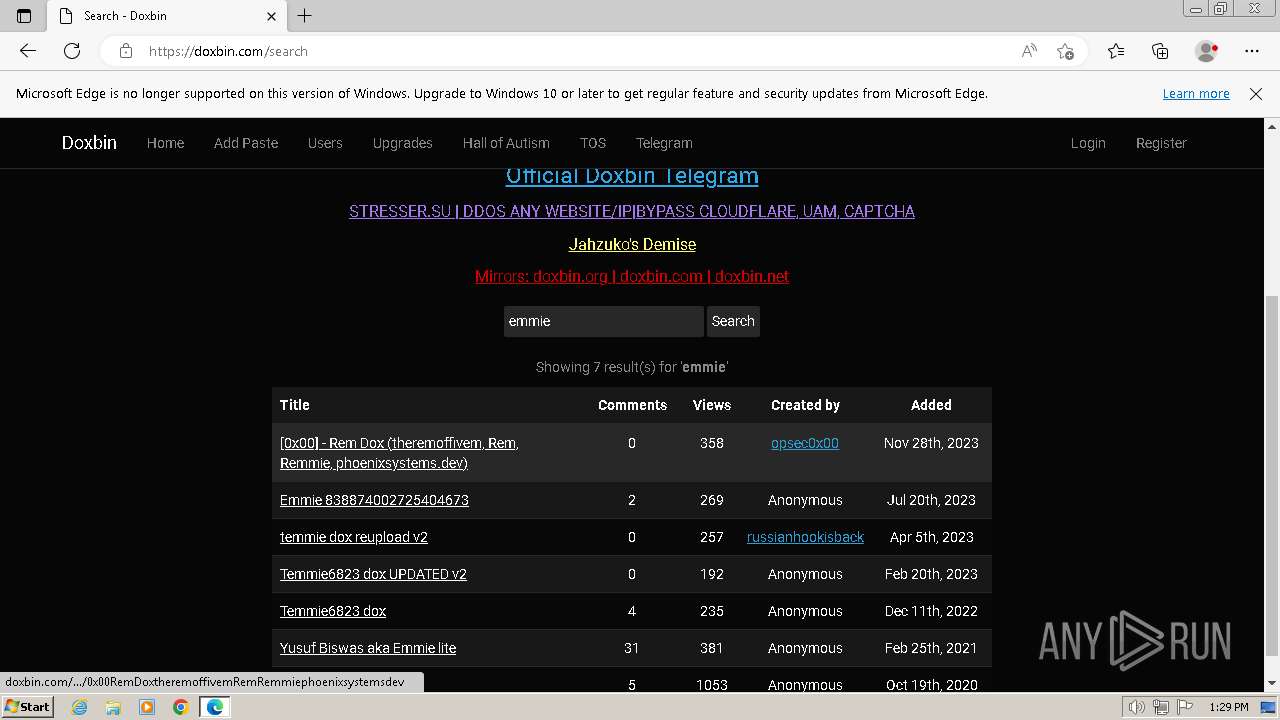Screen dimensions: 1280x720
Task: Follow the Learn more link
Action: tap(1196, 93)
